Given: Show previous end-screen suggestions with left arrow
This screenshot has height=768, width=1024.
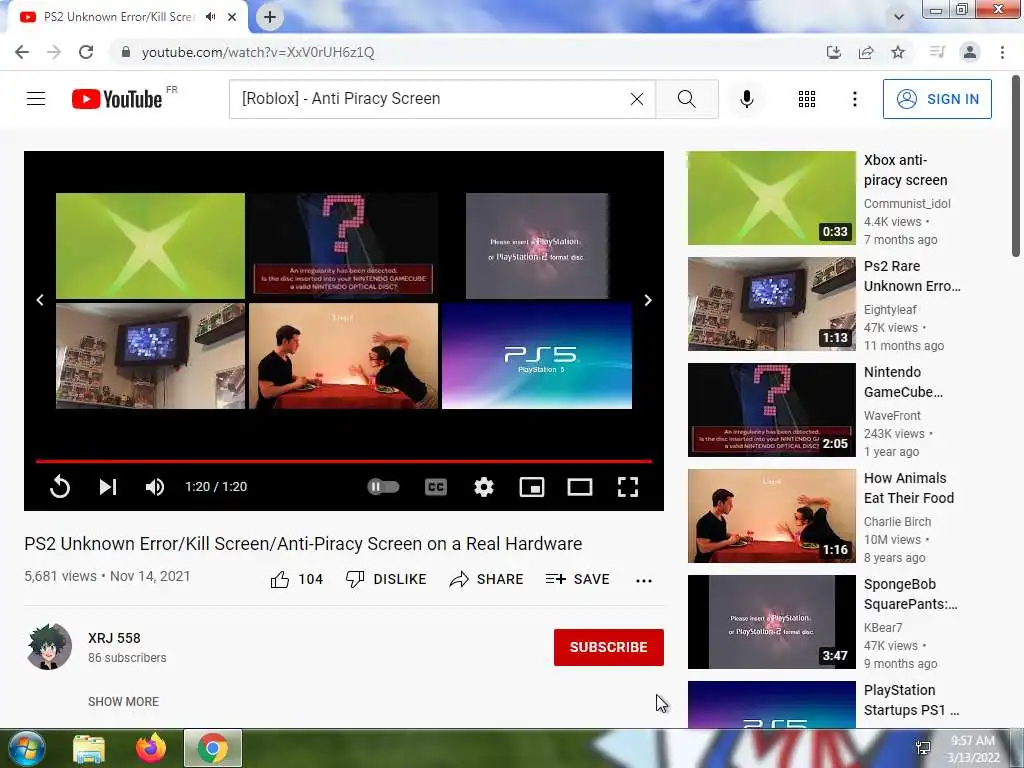Looking at the screenshot, I should (x=40, y=300).
